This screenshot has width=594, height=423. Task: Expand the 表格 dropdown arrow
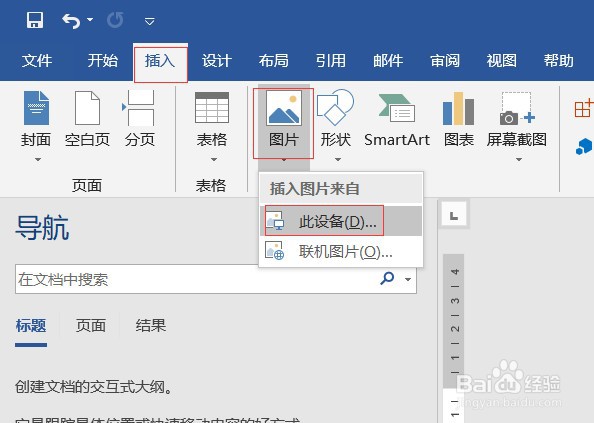tap(214, 159)
